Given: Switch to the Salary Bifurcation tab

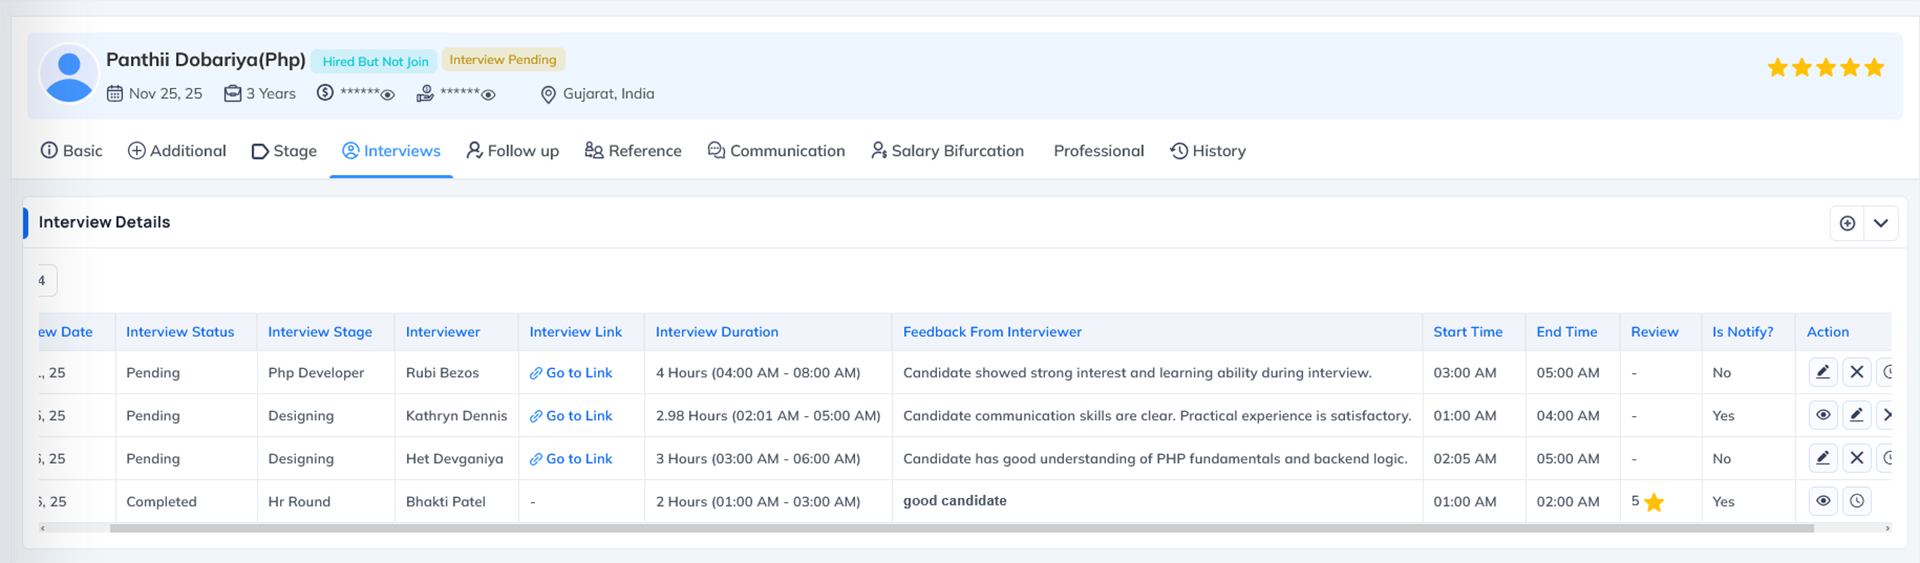Looking at the screenshot, I should (x=947, y=151).
